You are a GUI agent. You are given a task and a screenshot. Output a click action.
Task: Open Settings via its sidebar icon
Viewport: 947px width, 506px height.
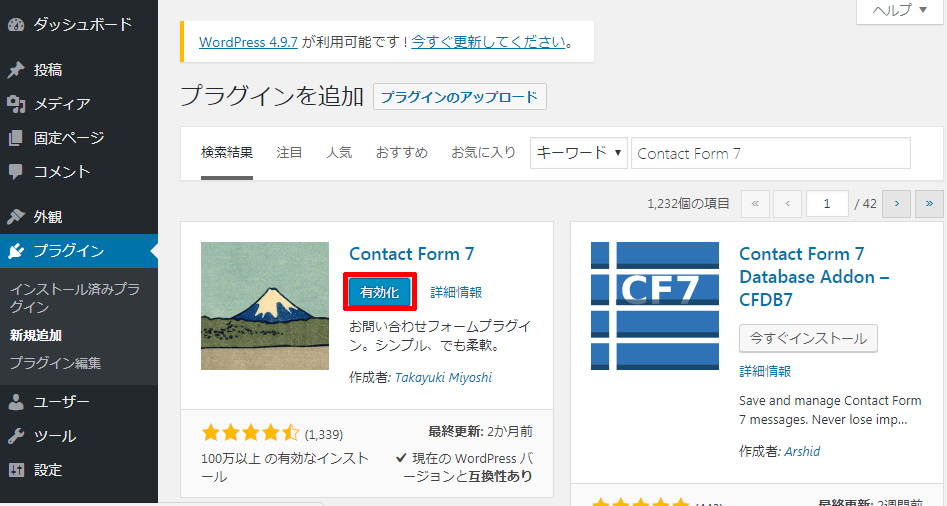click(16, 470)
